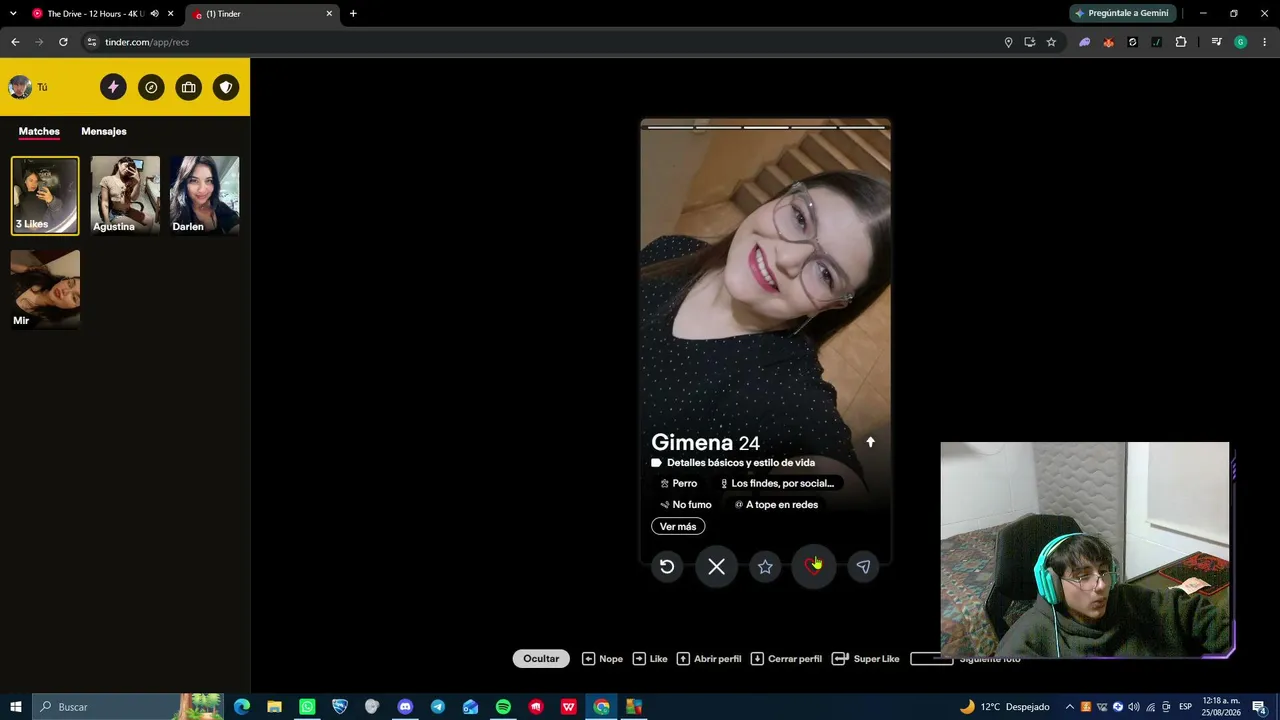Open the tab search dropdown arrow
1280x720 pixels.
[x=13, y=14]
